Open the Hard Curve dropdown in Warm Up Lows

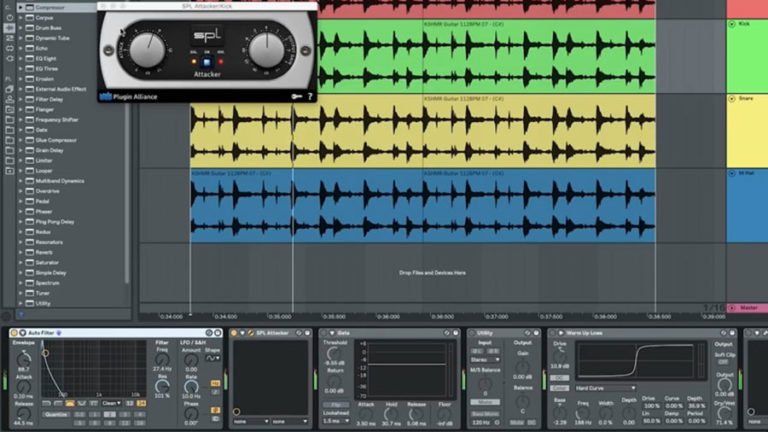pyautogui.click(x=605, y=387)
